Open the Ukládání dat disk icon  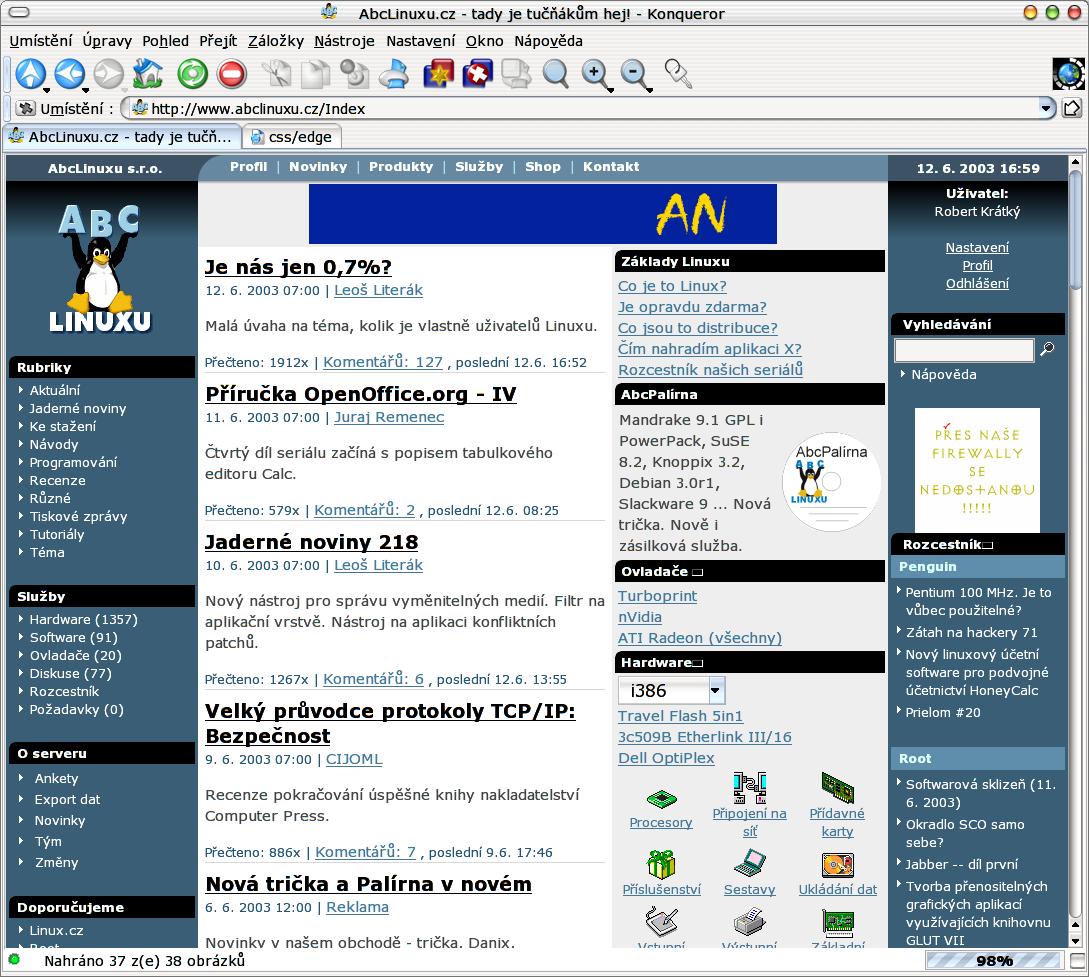838,865
